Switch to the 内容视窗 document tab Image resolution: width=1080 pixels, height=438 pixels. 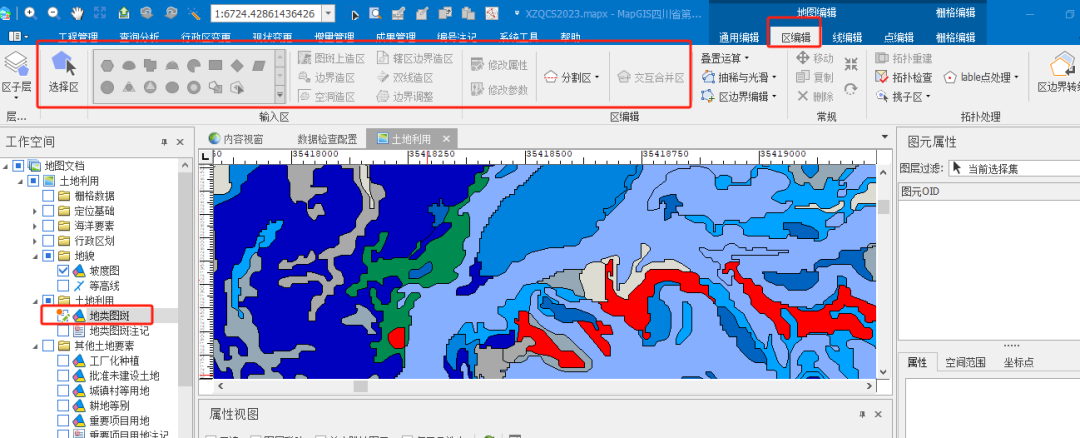[x=235, y=138]
